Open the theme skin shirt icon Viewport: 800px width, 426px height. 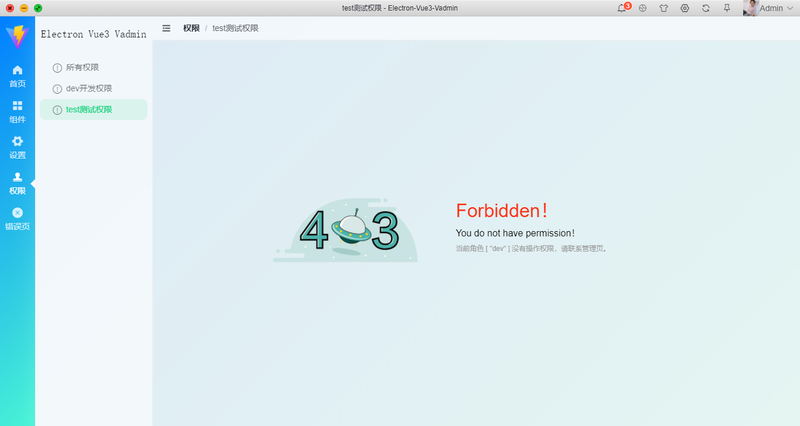click(664, 8)
